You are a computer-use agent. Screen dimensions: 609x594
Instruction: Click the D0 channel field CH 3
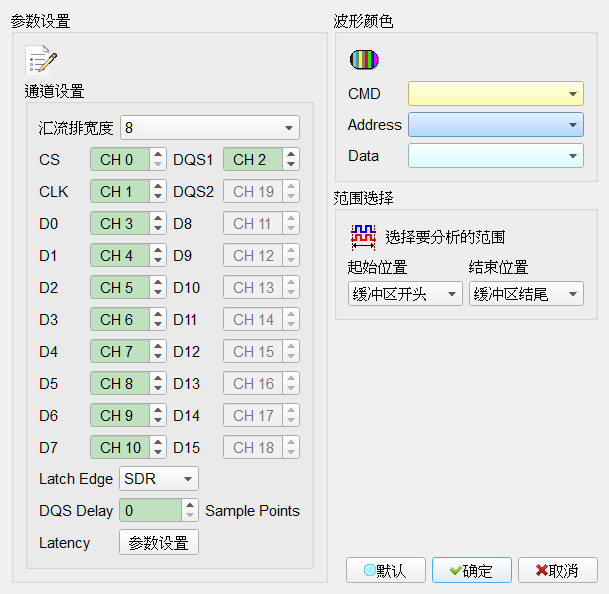[120, 223]
